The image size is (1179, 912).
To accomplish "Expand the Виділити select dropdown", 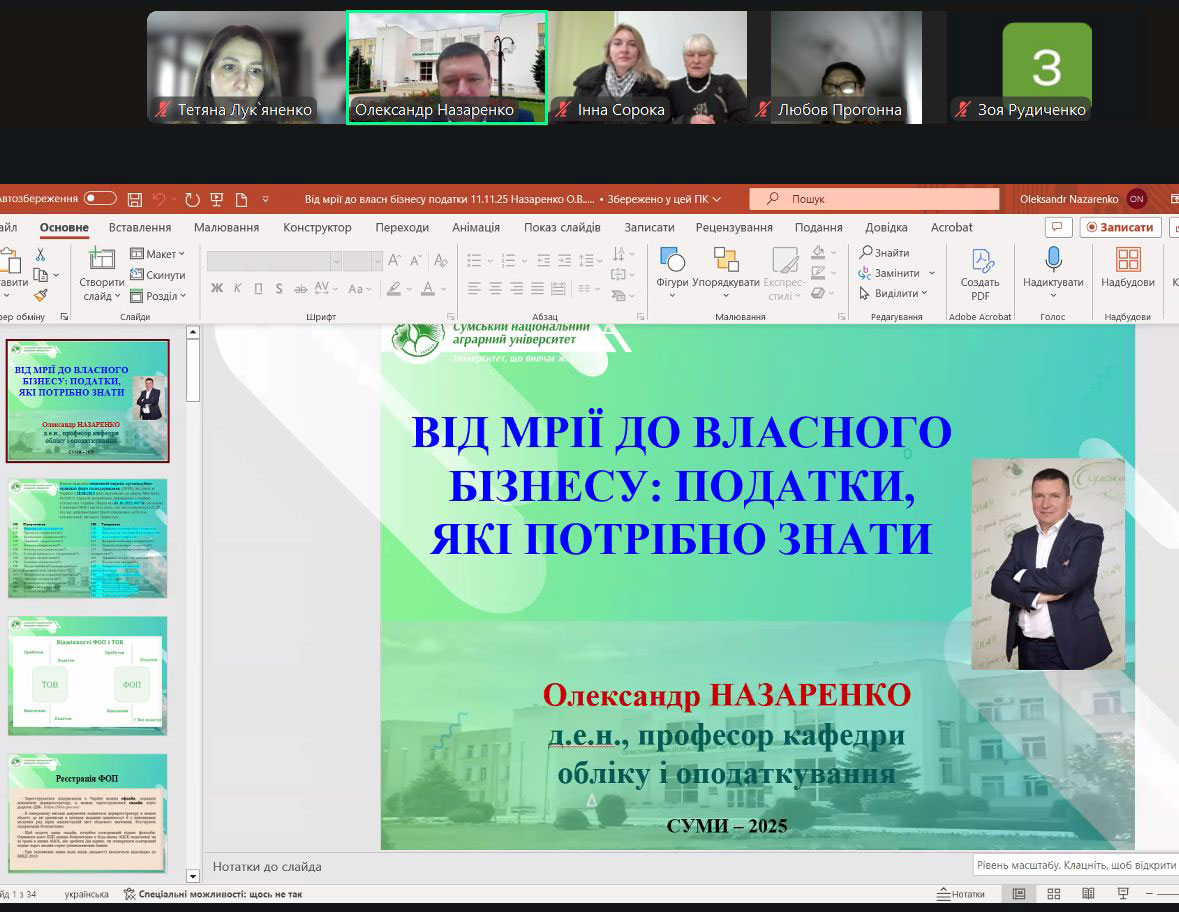I will click(x=895, y=293).
